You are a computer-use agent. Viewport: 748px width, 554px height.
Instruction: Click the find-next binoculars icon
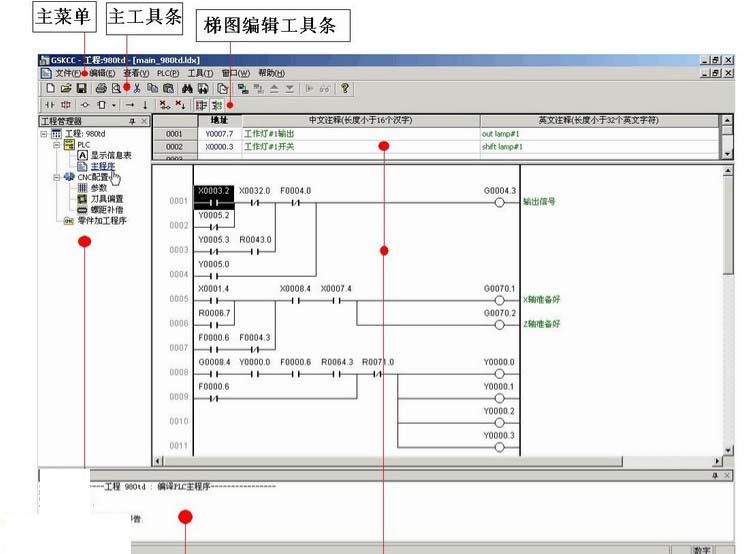coord(203,88)
